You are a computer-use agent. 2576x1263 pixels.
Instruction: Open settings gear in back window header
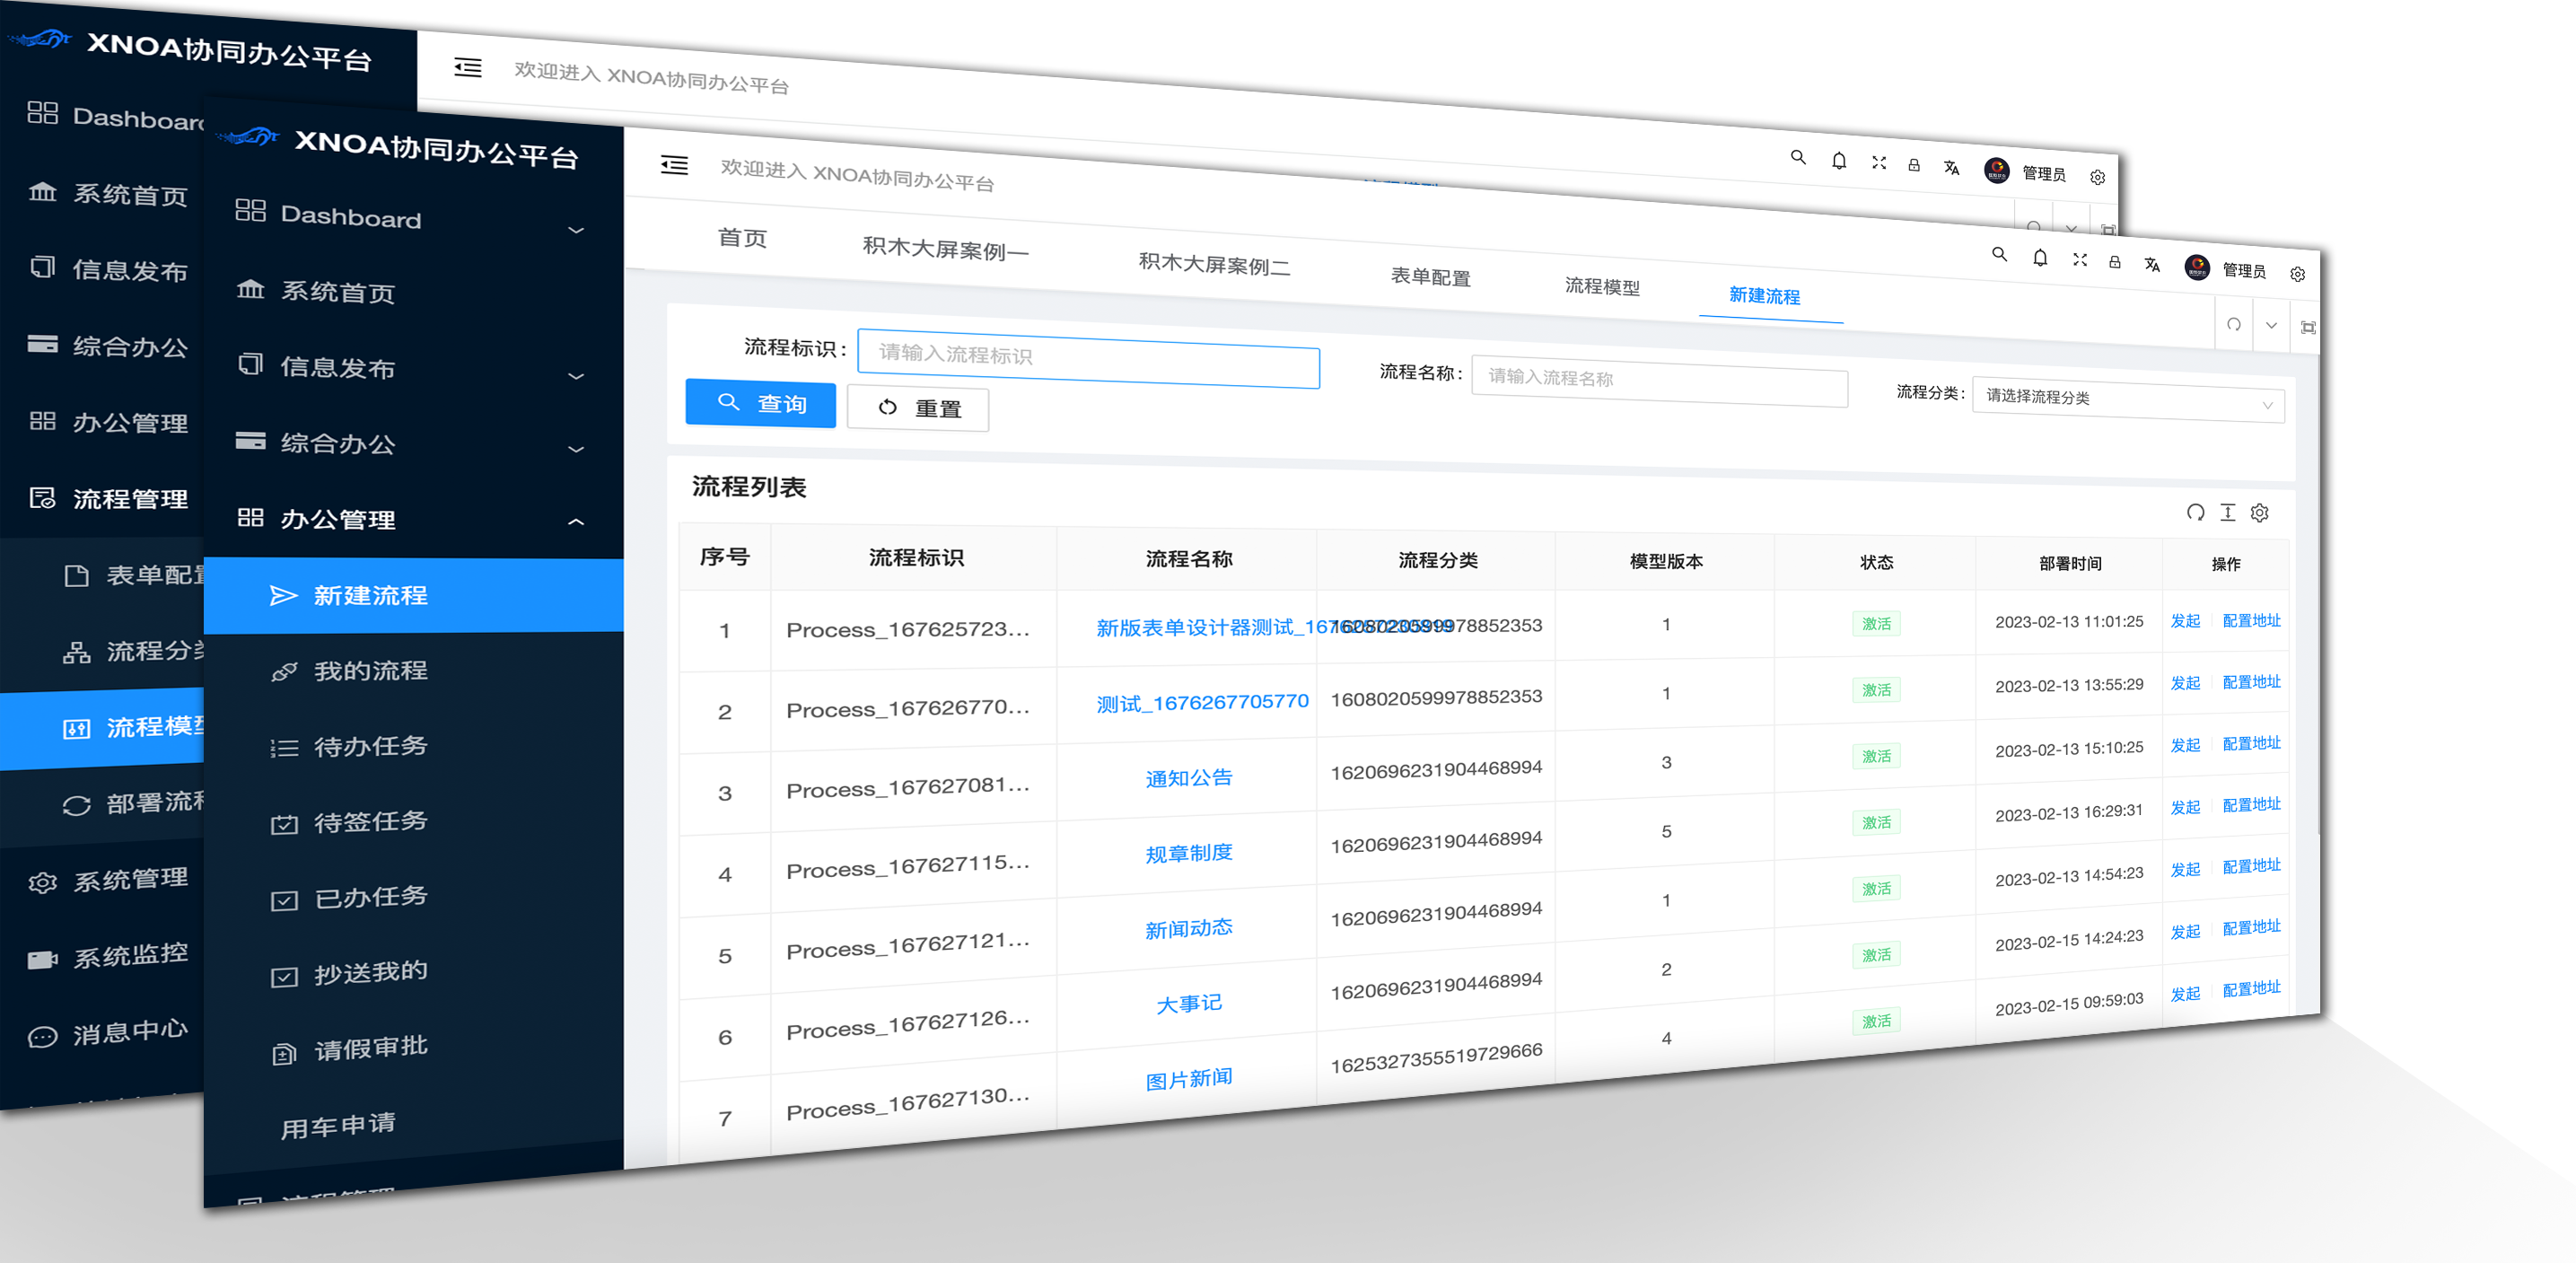[2097, 177]
